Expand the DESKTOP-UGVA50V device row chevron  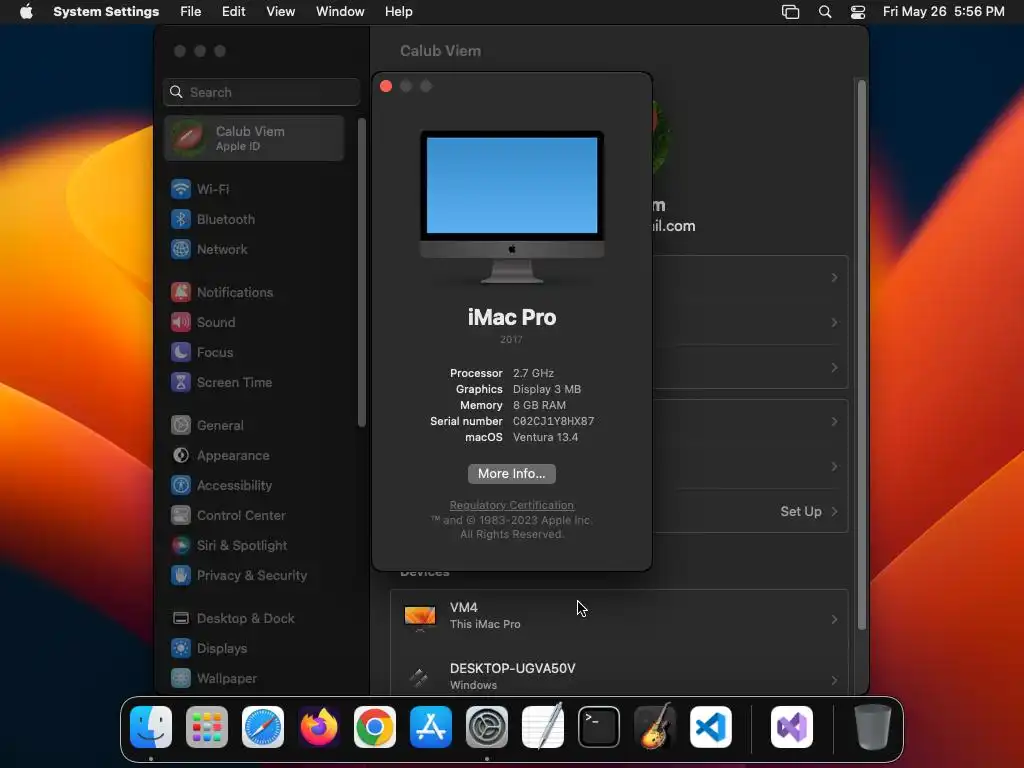point(834,680)
